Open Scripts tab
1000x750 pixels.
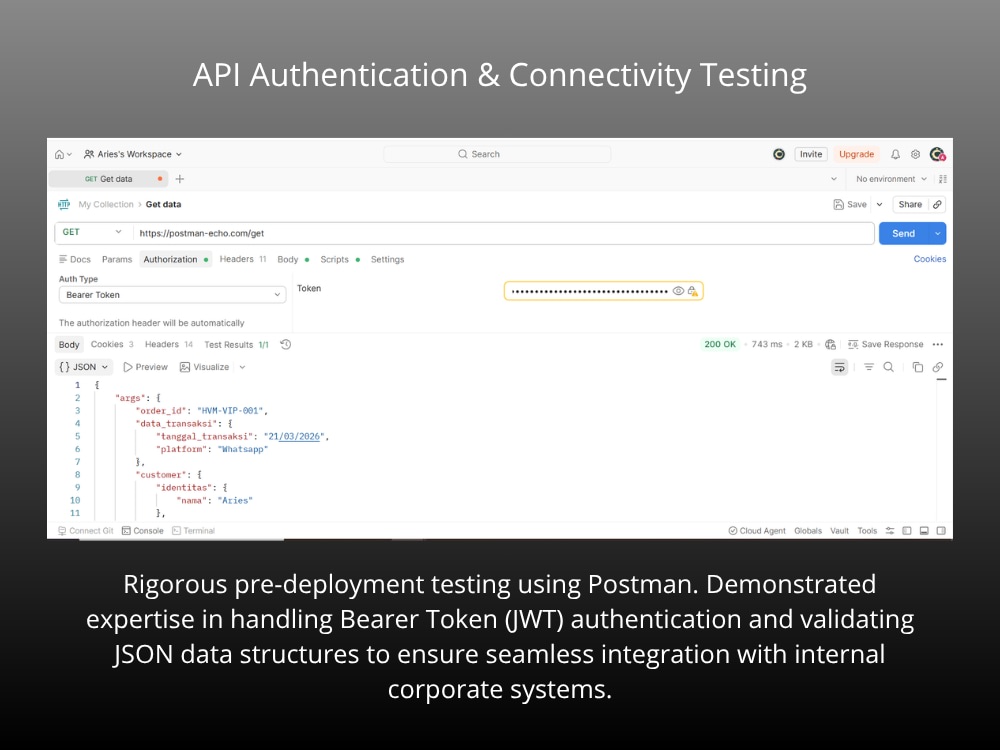(x=340, y=260)
